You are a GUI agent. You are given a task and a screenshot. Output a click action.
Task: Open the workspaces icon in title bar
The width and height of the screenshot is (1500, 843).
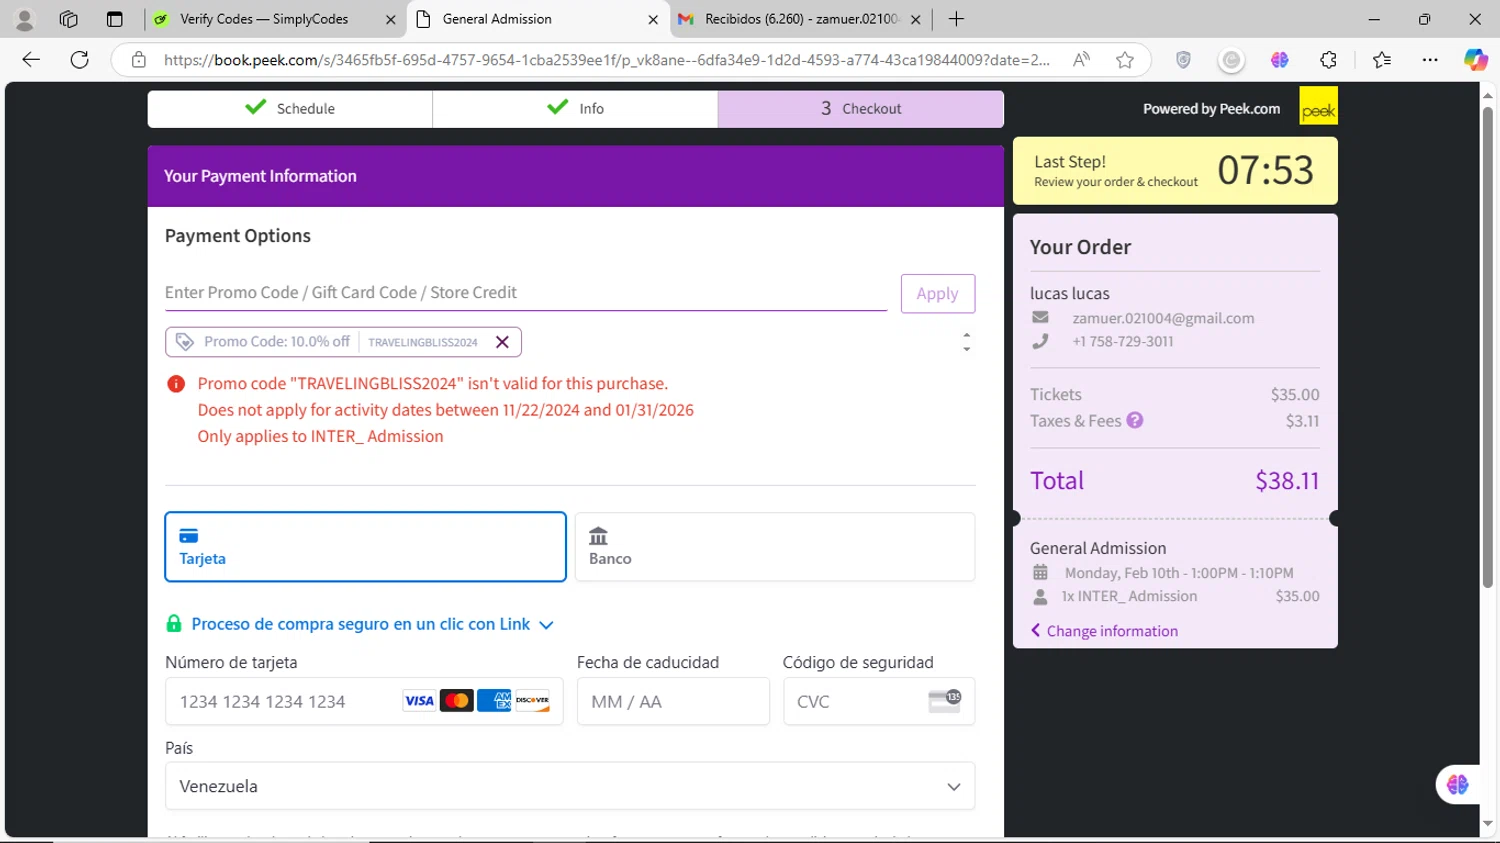tap(68, 19)
